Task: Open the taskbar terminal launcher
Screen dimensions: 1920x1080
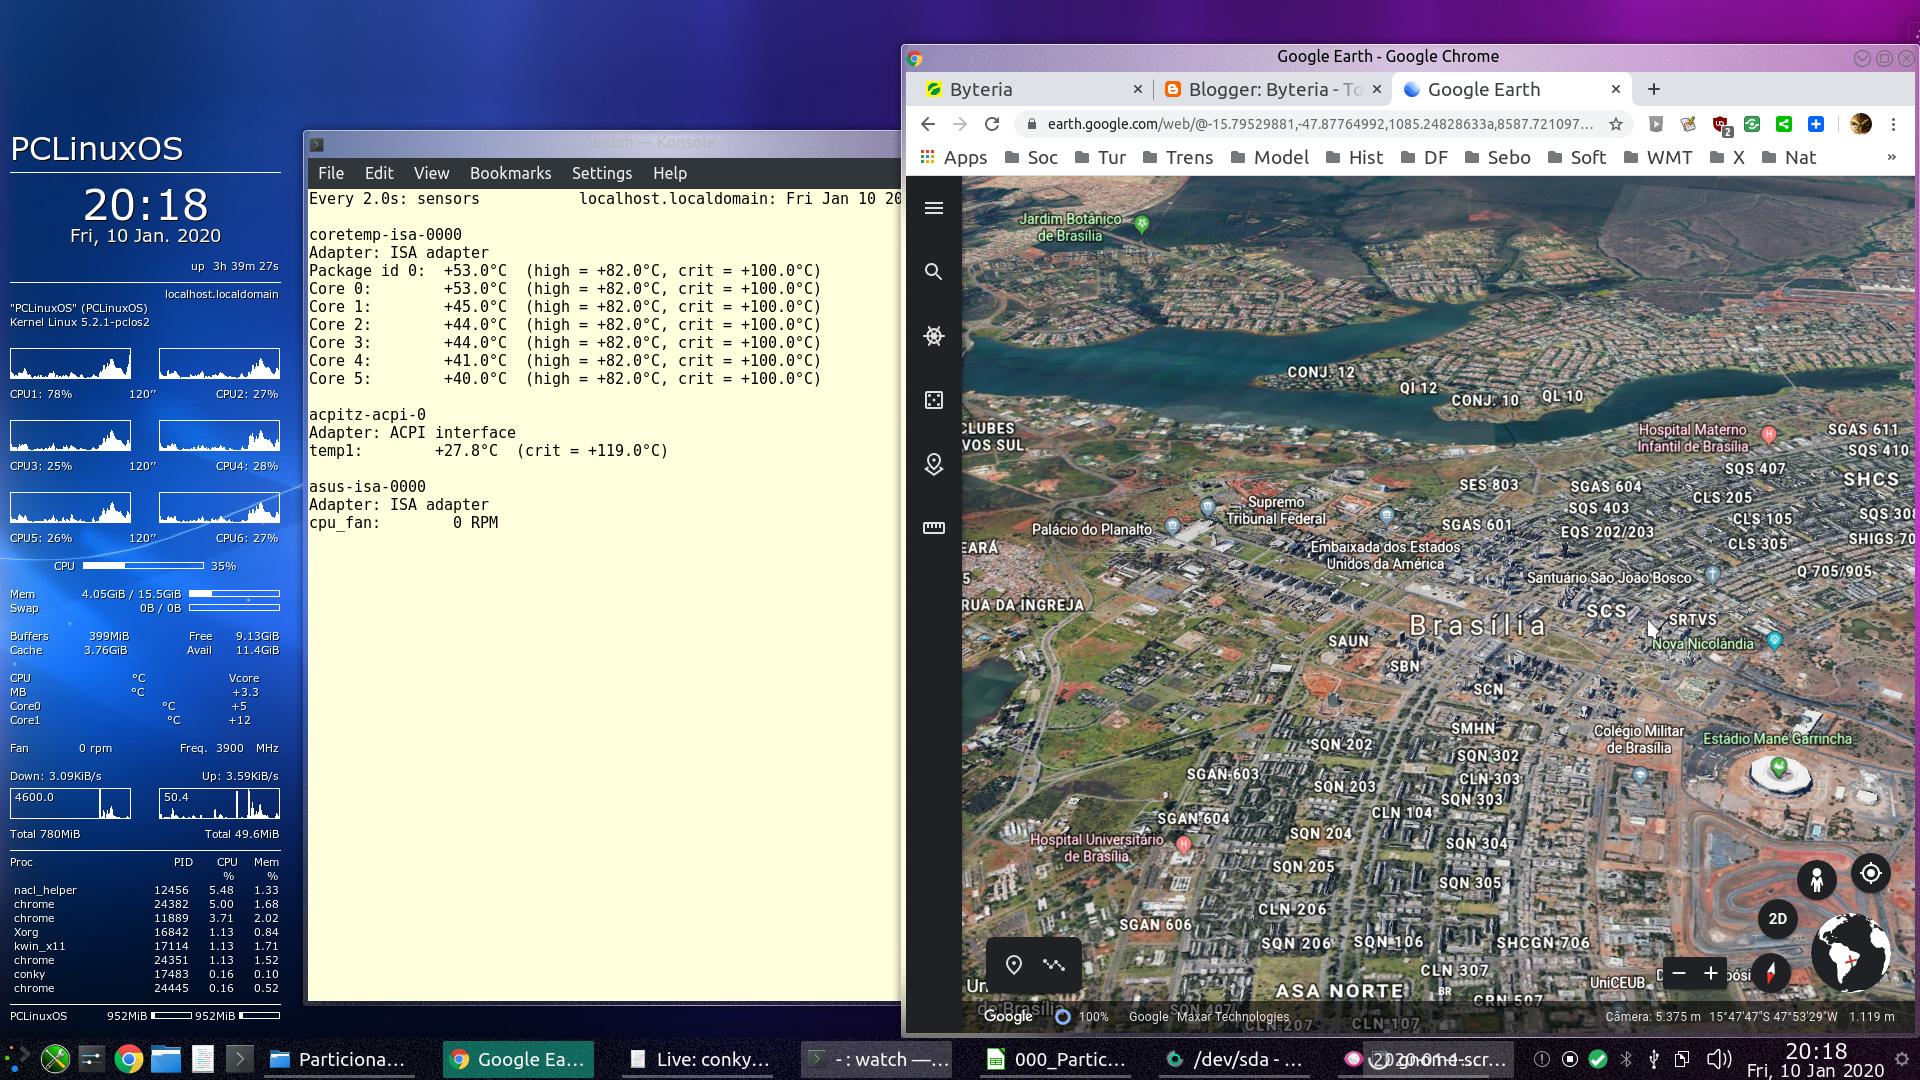Action: (239, 1059)
